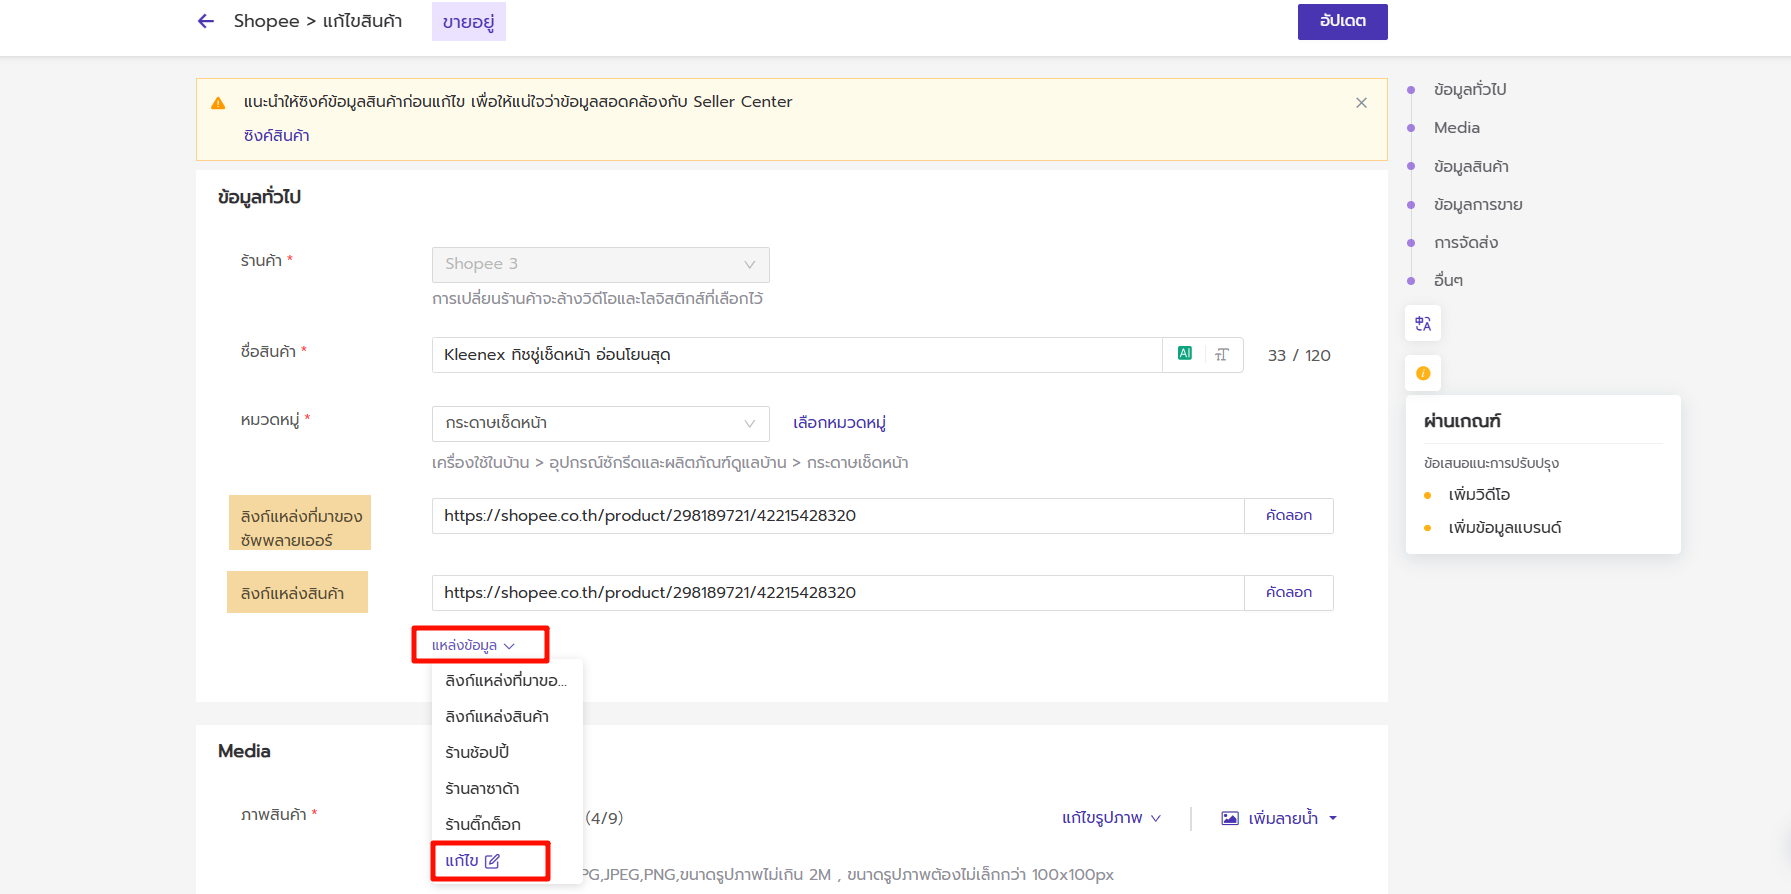Image resolution: width=1791 pixels, height=894 pixels.
Task: Click the watermark image icon
Action: pyautogui.click(x=1230, y=818)
